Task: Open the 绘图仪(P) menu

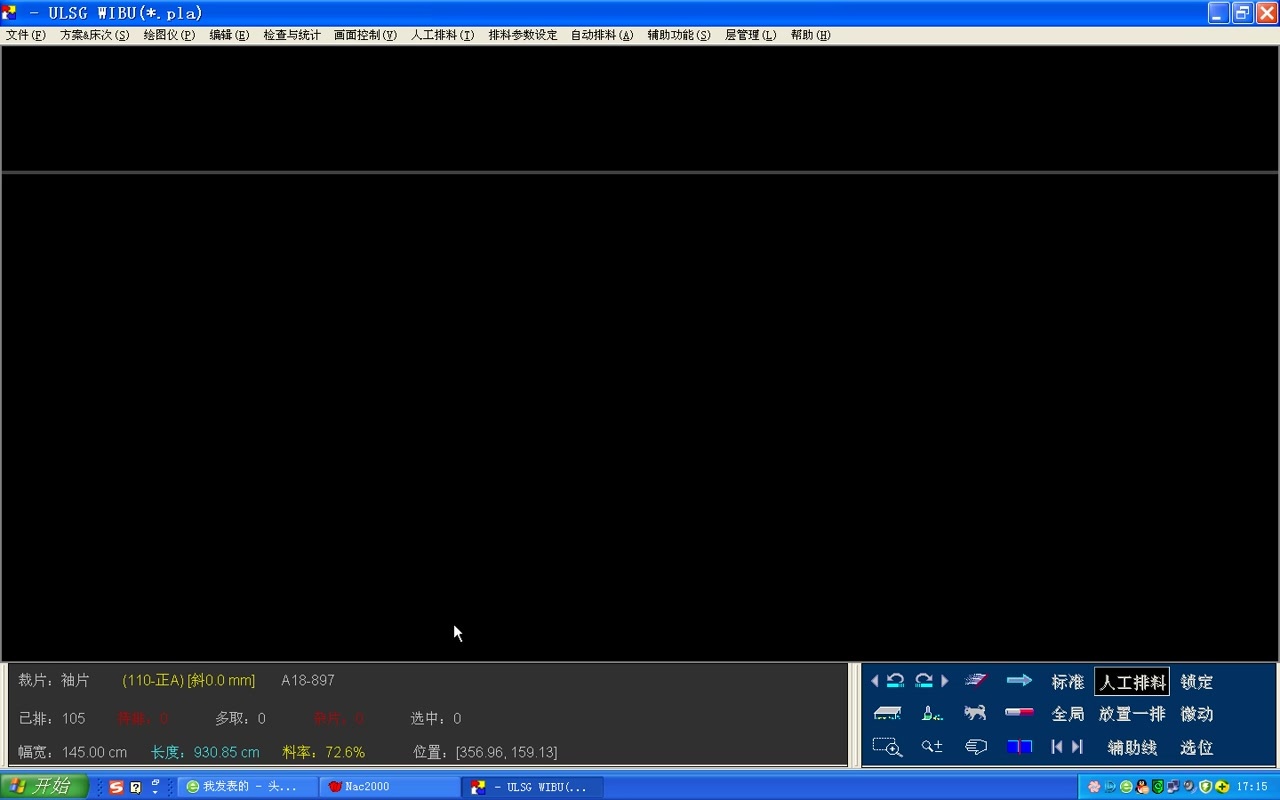Action: tap(169, 35)
